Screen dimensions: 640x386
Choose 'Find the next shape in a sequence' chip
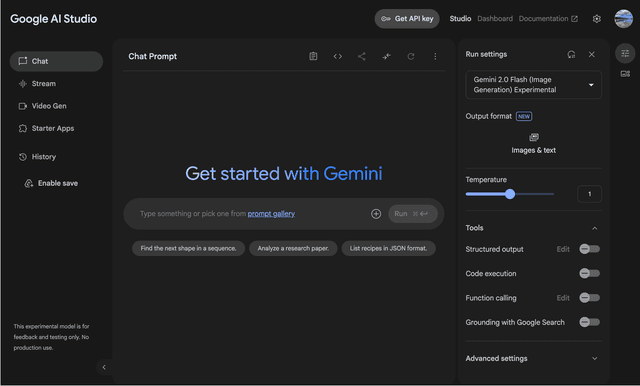coord(188,248)
